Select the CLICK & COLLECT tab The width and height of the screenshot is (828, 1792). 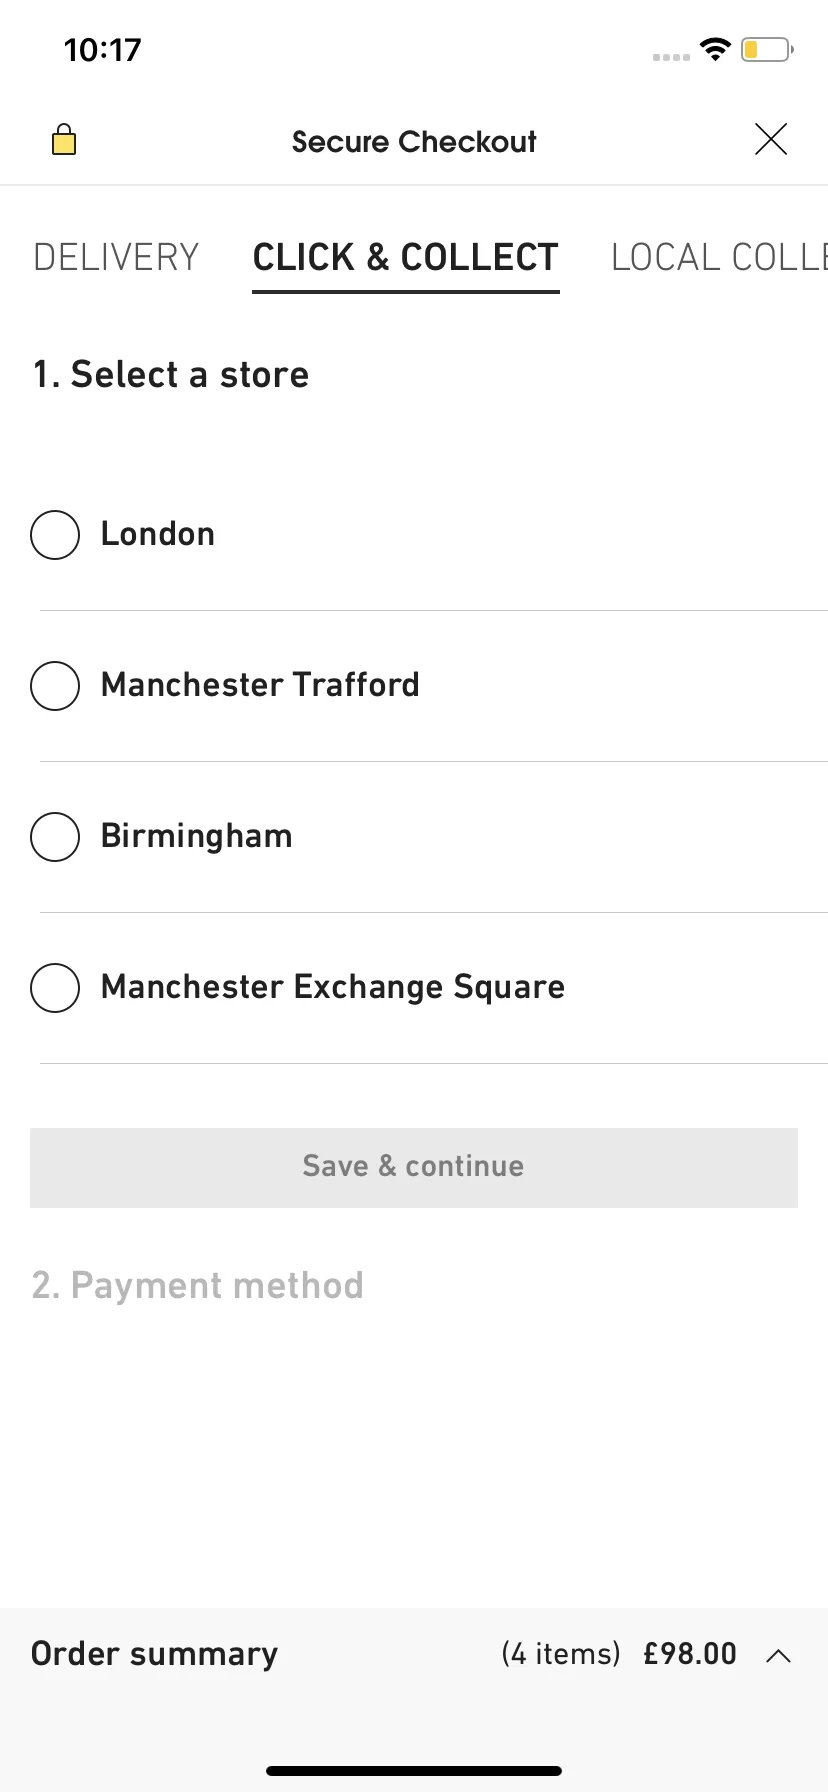405,258
